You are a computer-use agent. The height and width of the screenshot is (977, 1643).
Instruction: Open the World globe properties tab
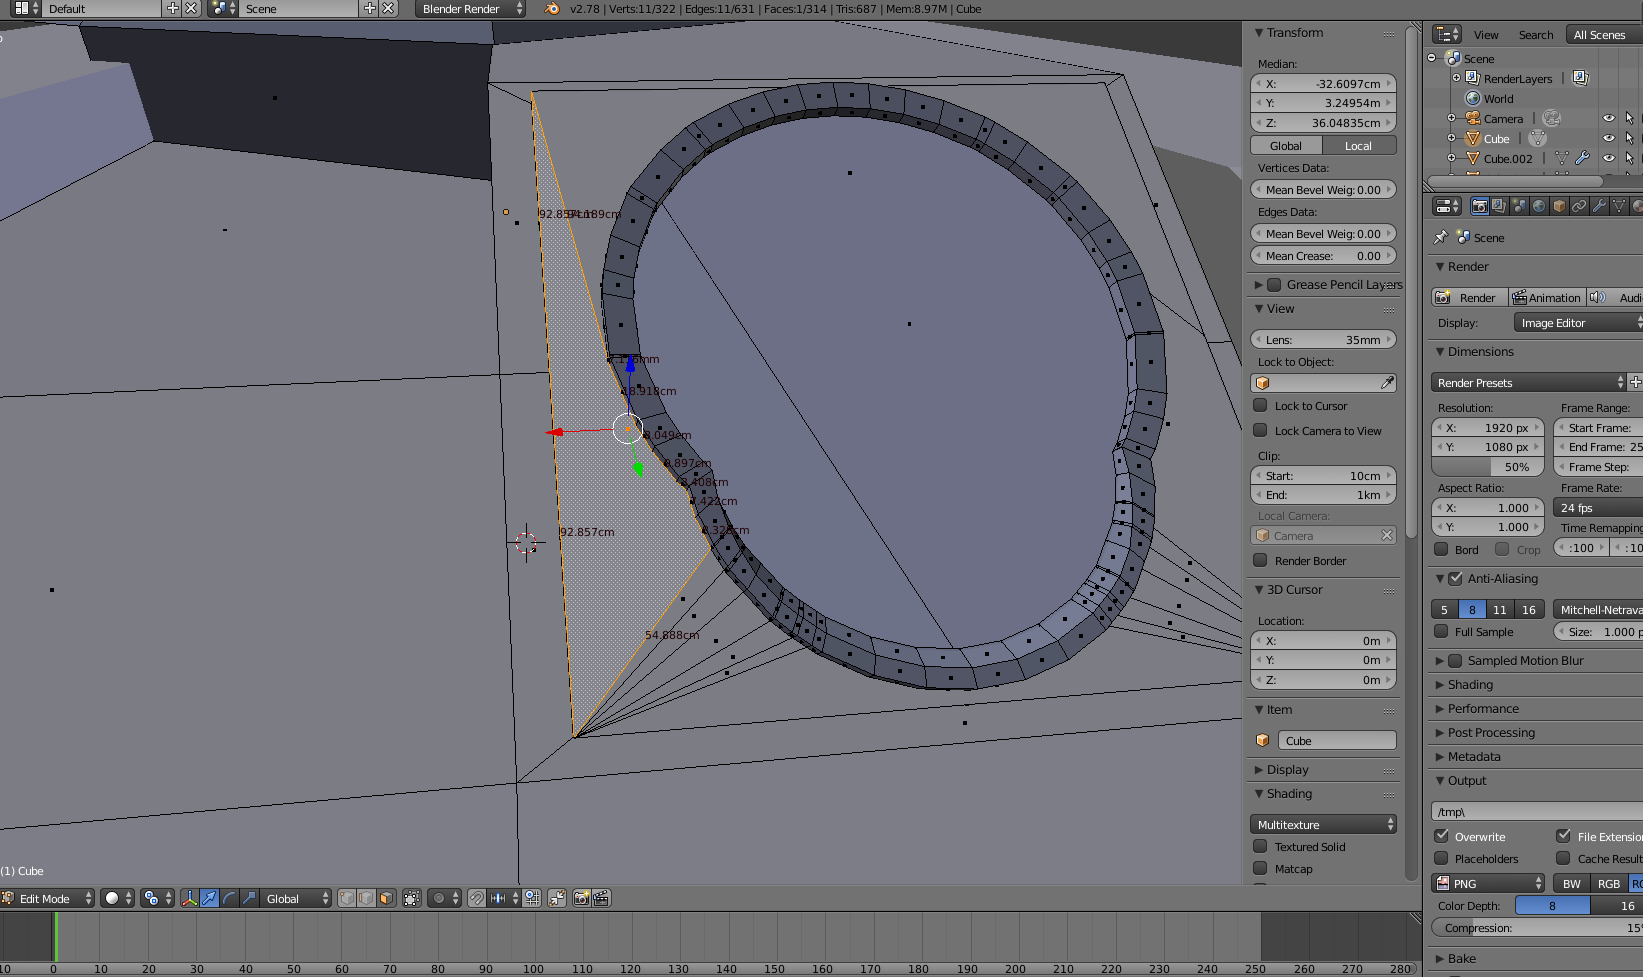pyautogui.click(x=1539, y=206)
